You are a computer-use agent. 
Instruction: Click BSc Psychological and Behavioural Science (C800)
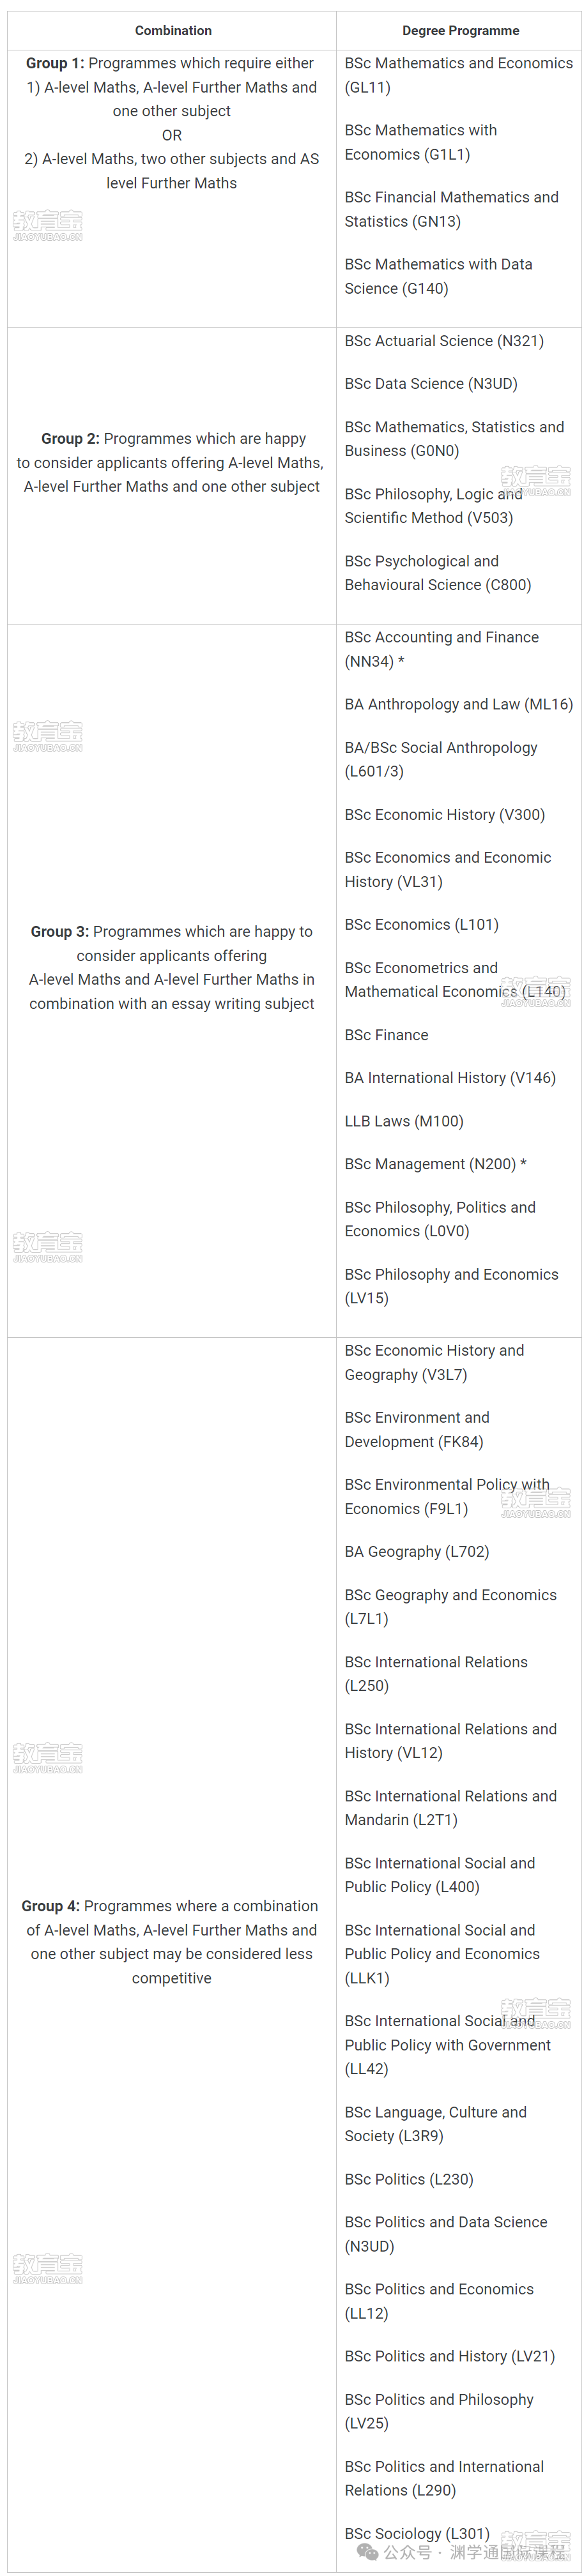pos(438,573)
